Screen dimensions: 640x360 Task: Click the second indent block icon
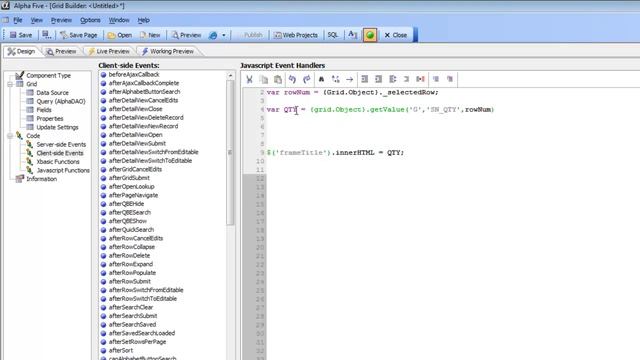click(x=378, y=79)
